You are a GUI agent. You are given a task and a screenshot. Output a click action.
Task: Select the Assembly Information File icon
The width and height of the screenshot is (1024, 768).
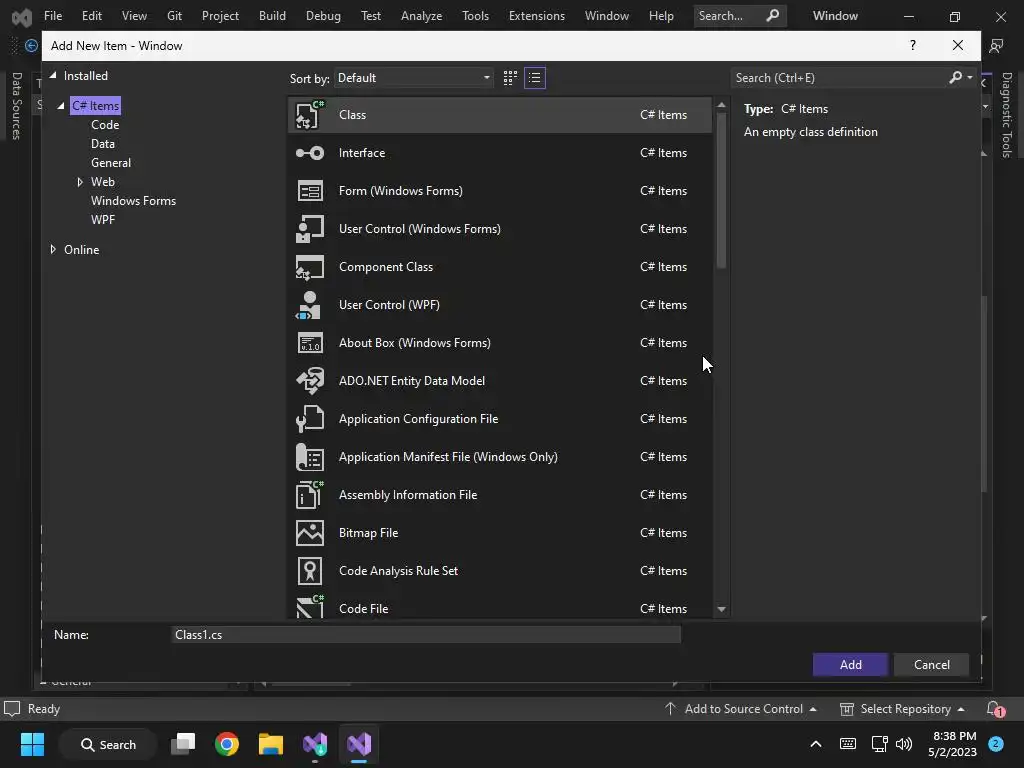(x=310, y=494)
